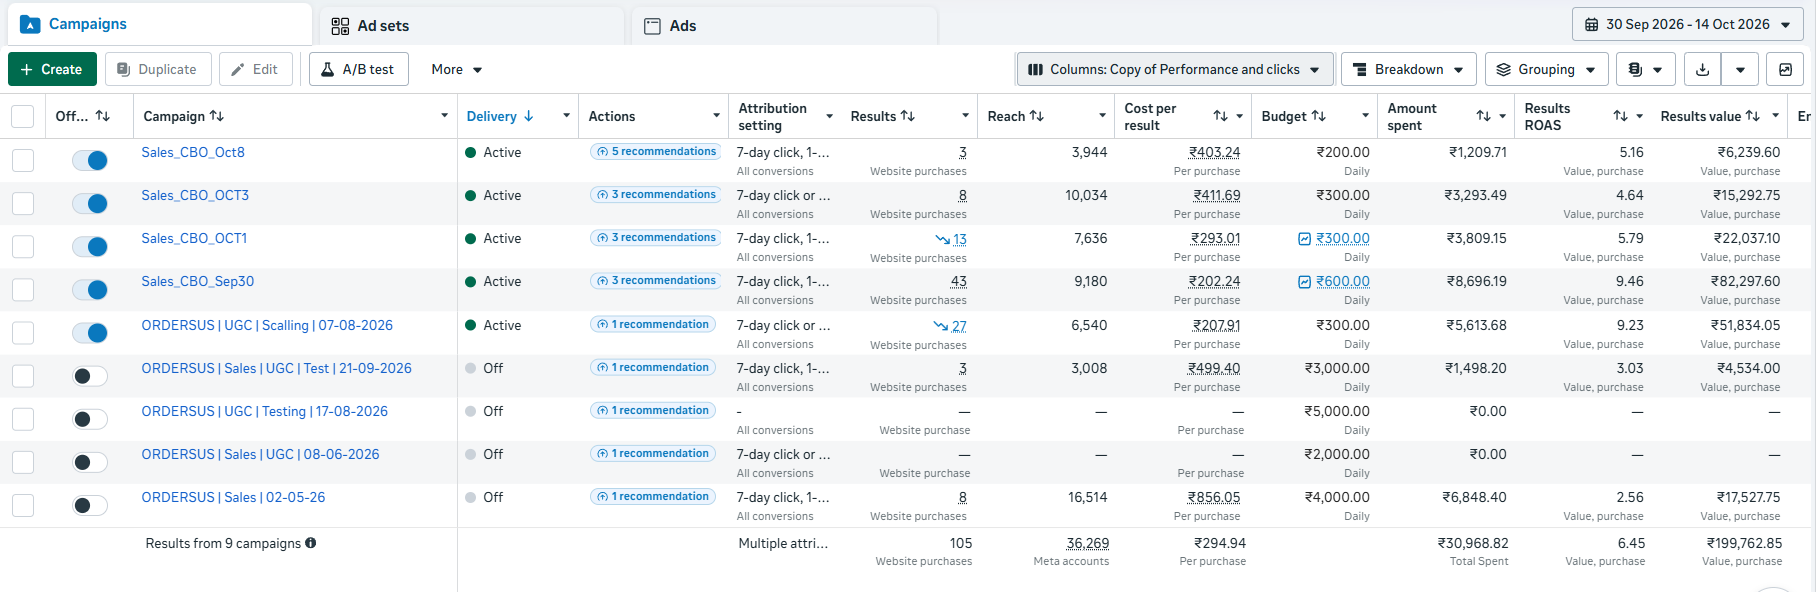Click the export download icon

(1703, 69)
